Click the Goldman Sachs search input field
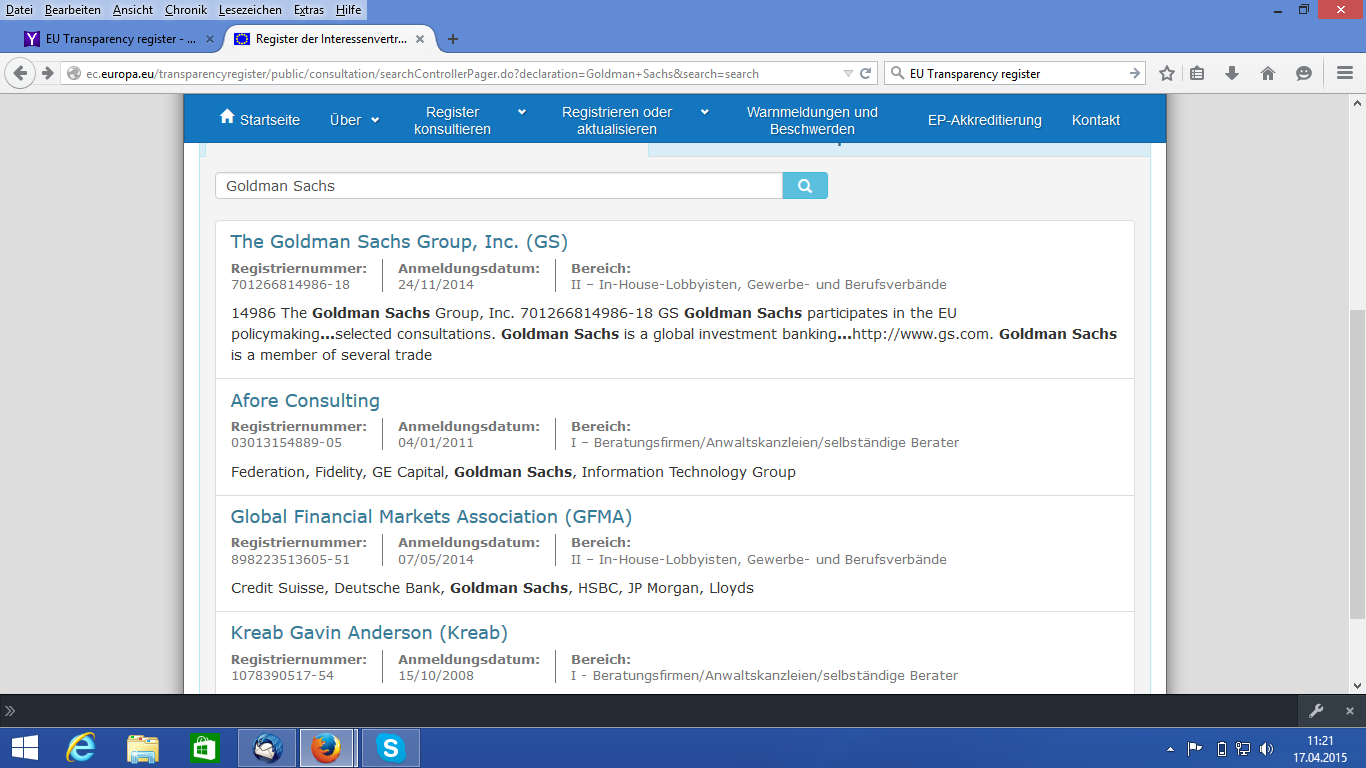Image resolution: width=1366 pixels, height=768 pixels. tap(499, 186)
